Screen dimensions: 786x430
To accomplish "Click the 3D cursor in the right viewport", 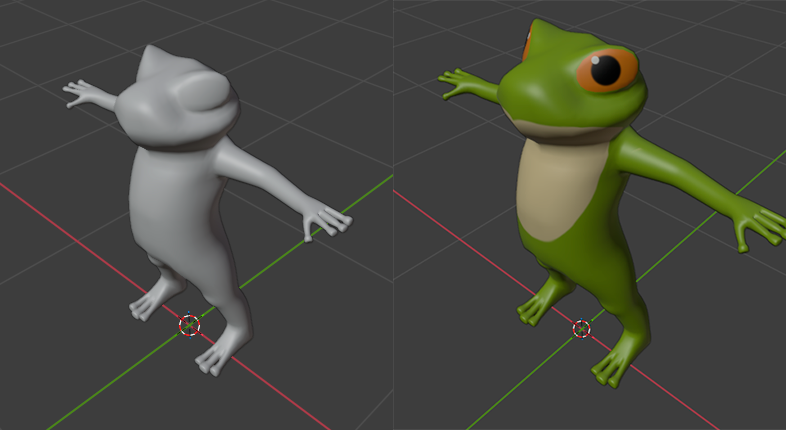I will (x=581, y=328).
